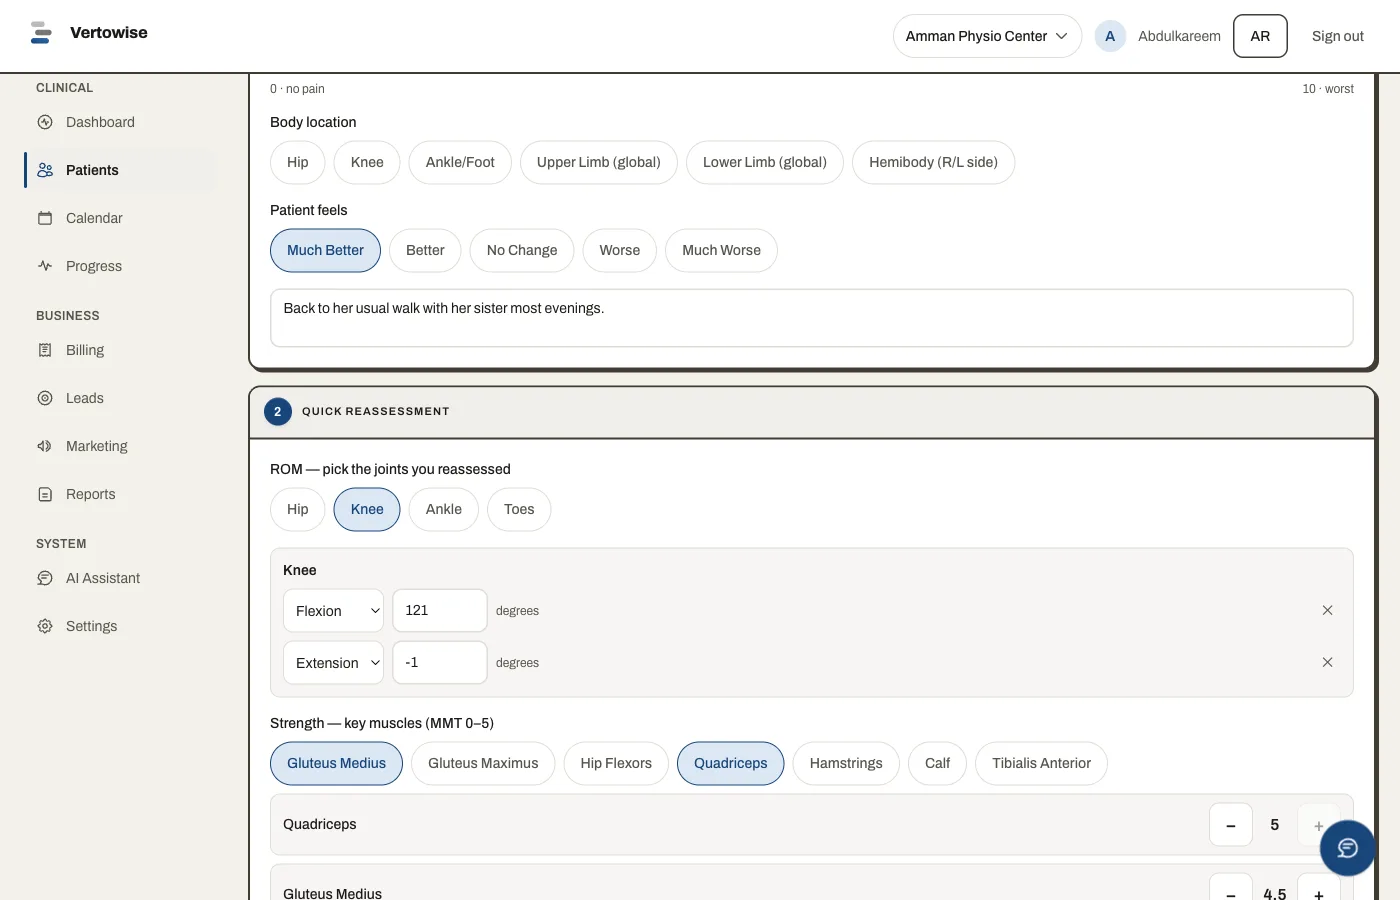Click the Leads target icon
The height and width of the screenshot is (900, 1400).
(45, 398)
